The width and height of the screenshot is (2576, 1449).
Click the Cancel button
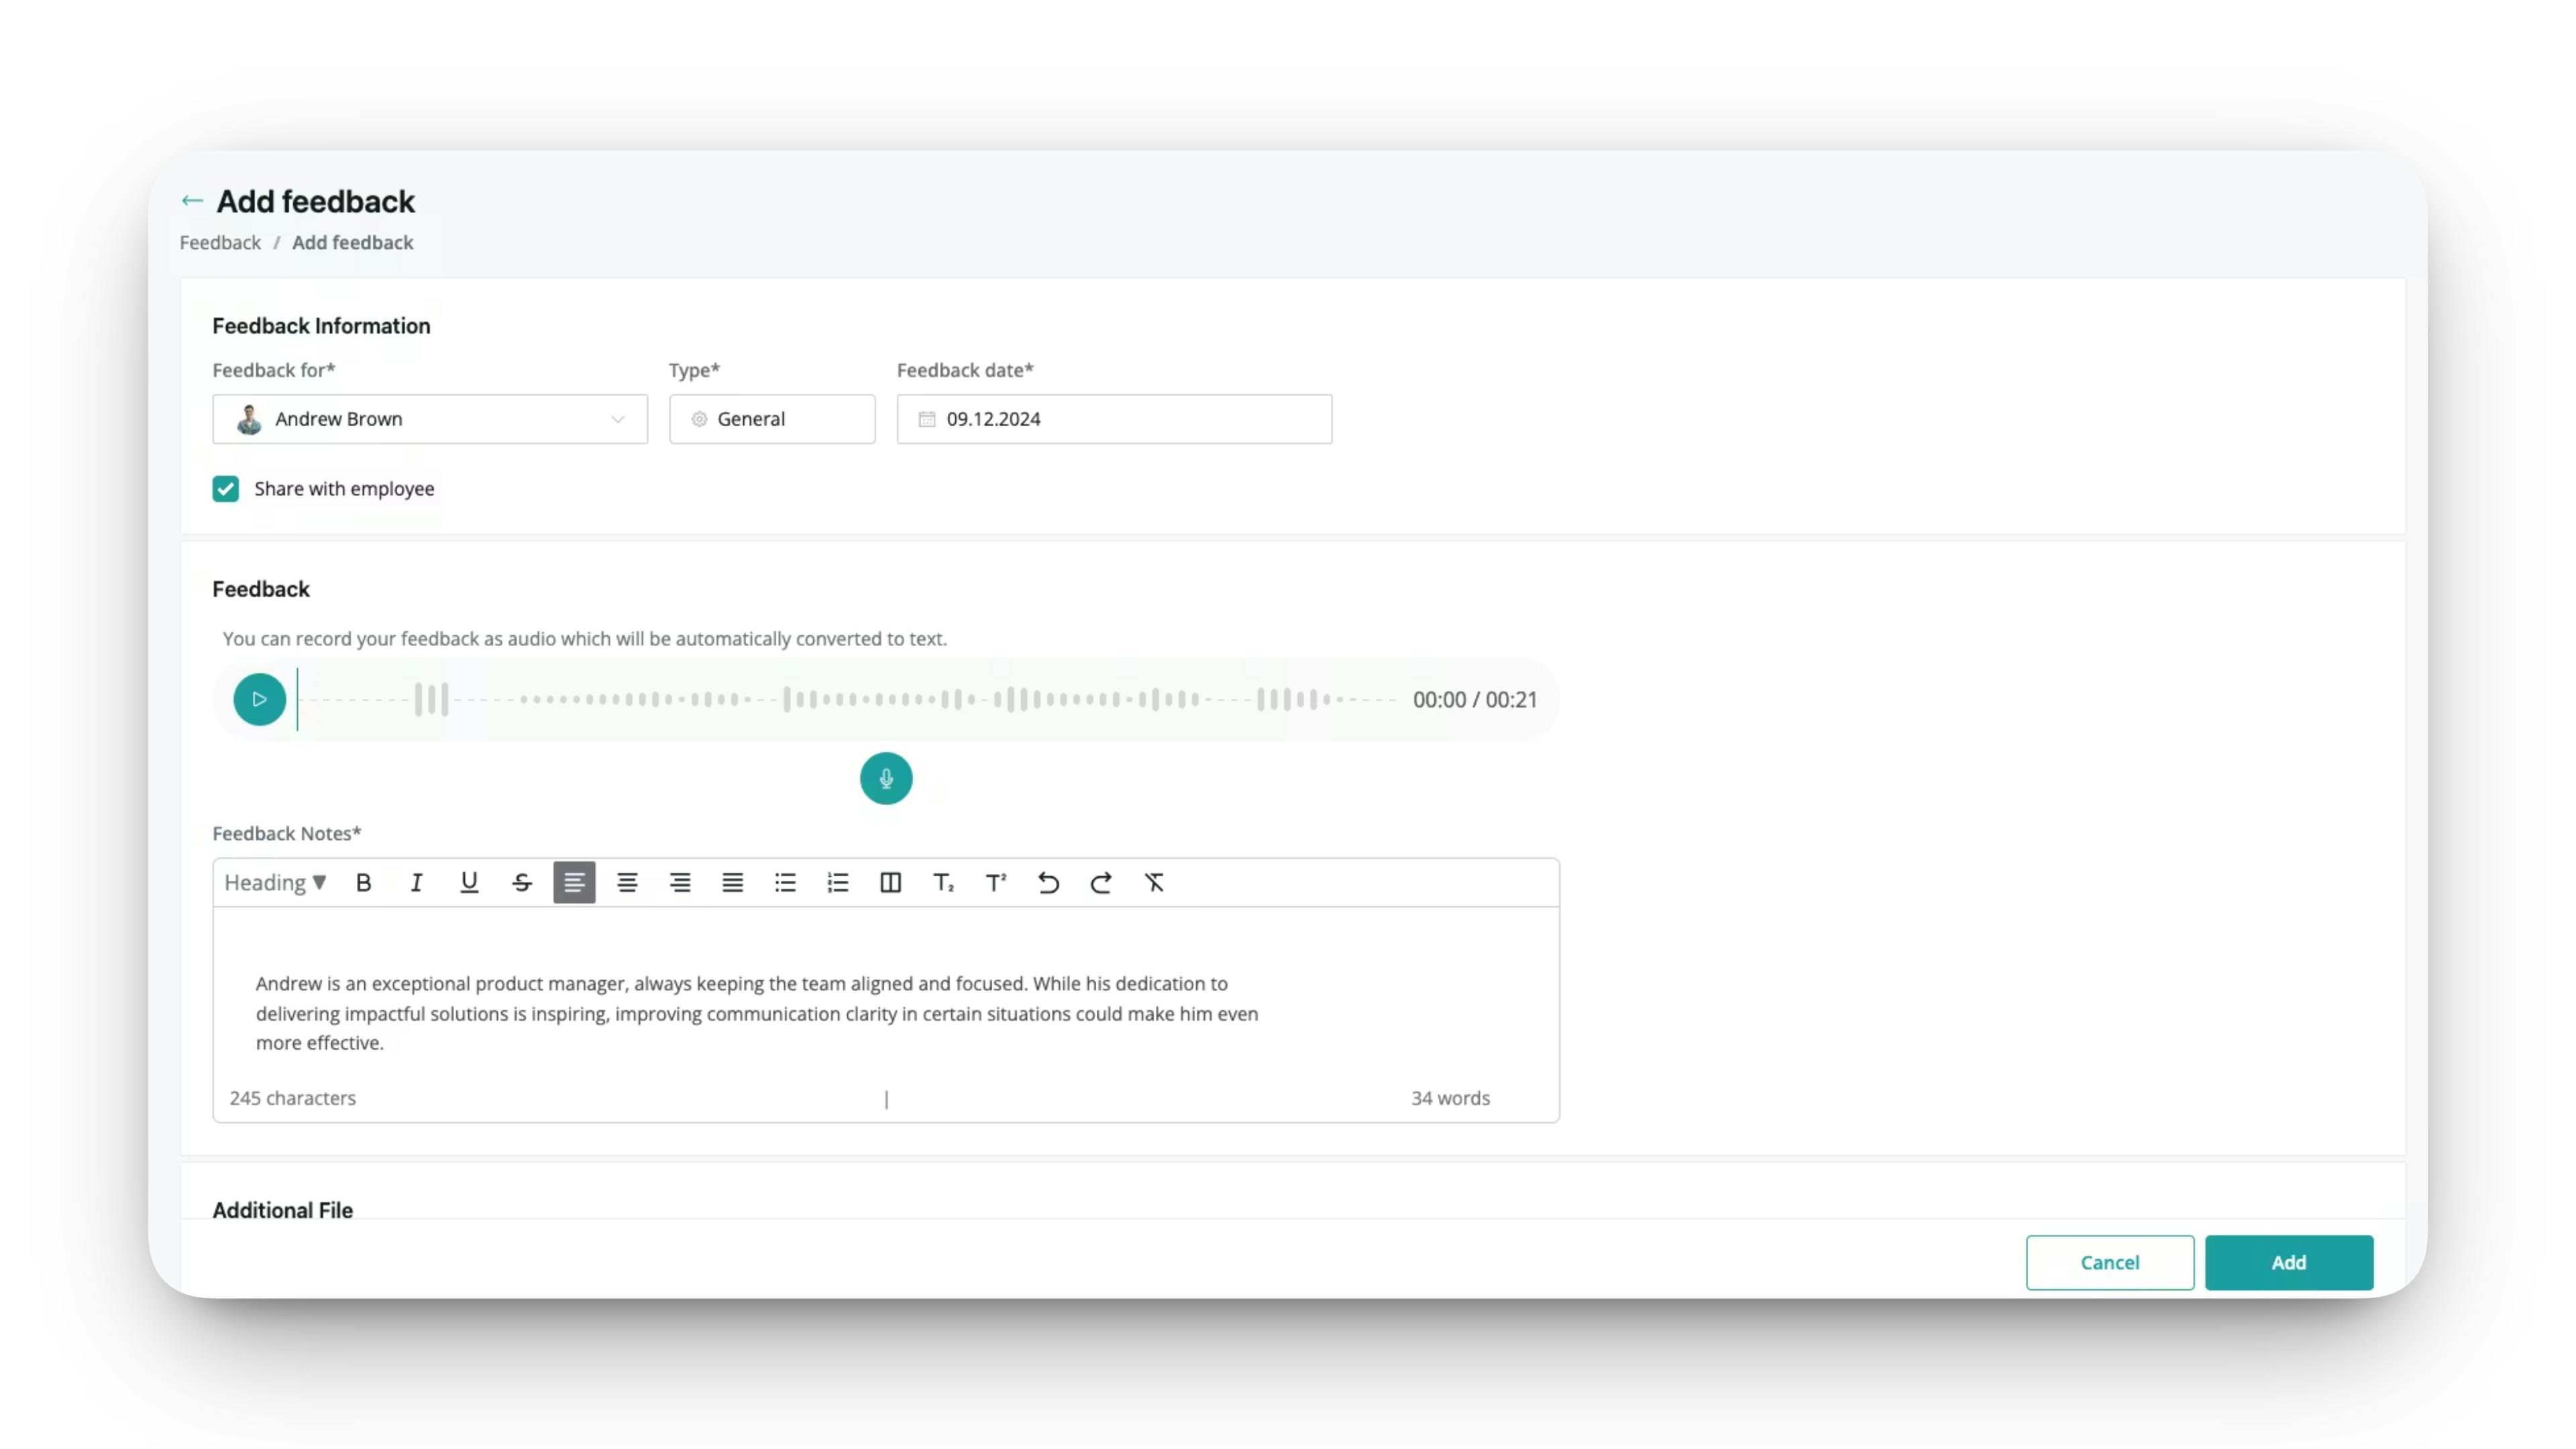point(2110,1263)
